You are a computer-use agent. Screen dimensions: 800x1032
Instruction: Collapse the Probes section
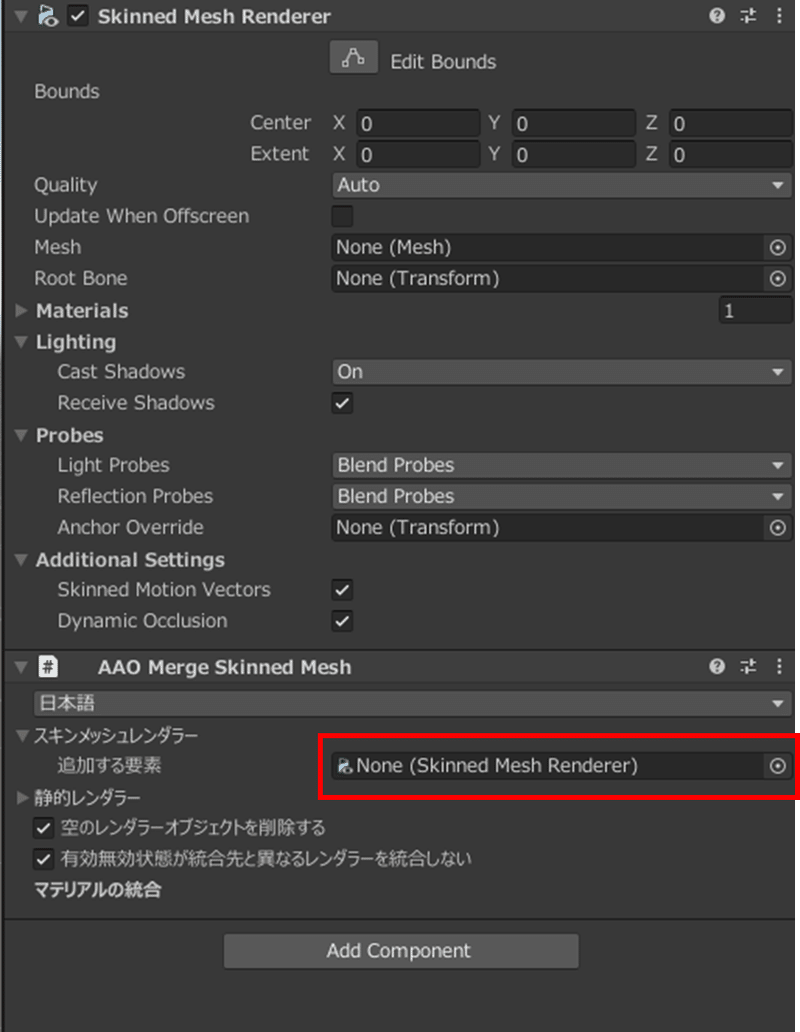[21, 435]
